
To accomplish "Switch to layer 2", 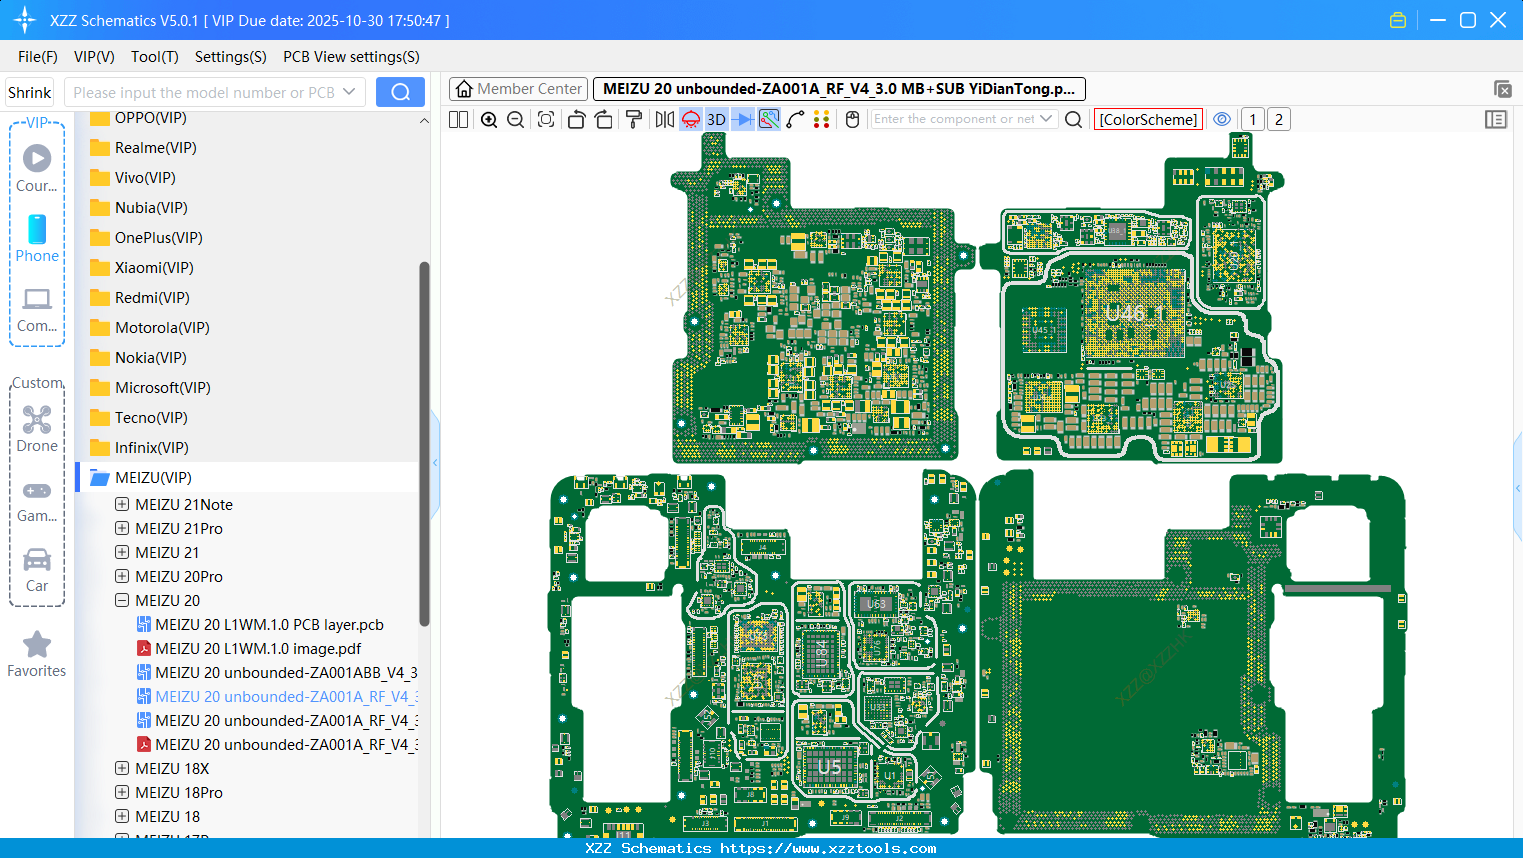I will (1278, 119).
